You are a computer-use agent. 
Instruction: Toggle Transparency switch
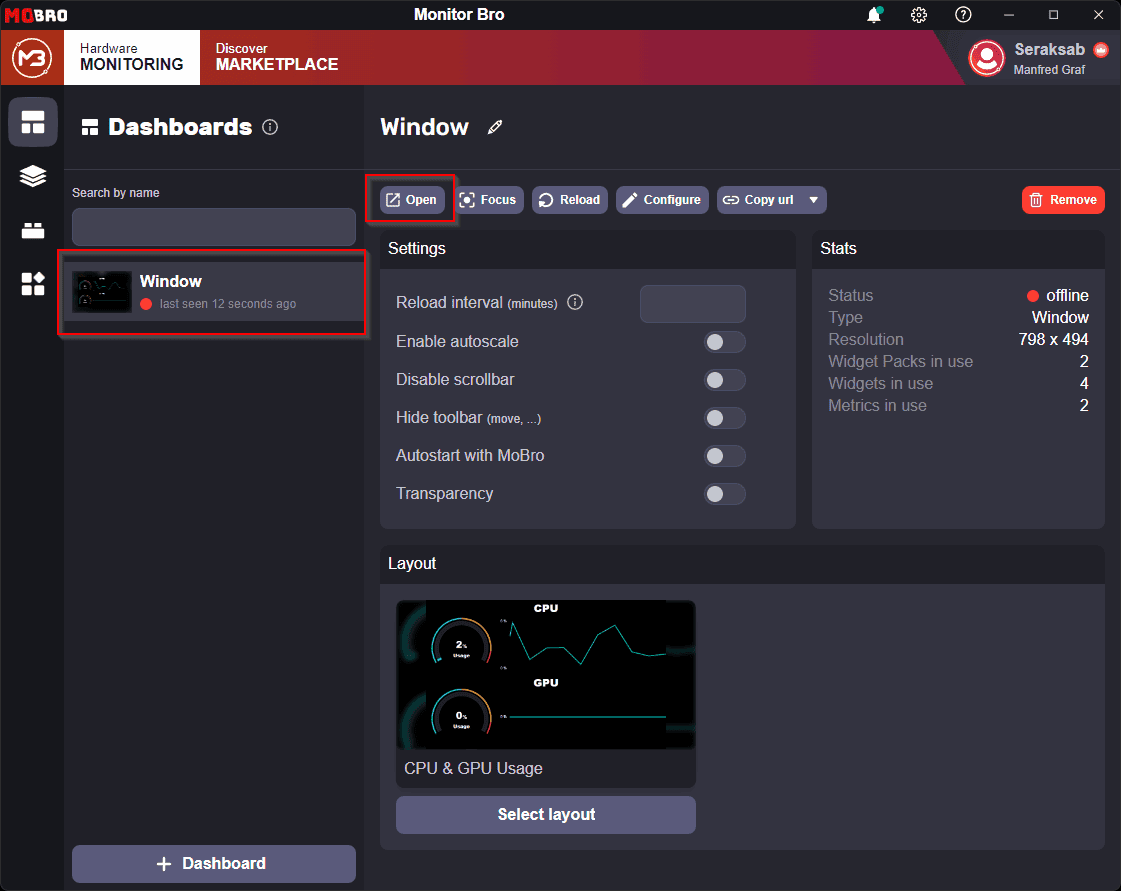click(x=724, y=493)
